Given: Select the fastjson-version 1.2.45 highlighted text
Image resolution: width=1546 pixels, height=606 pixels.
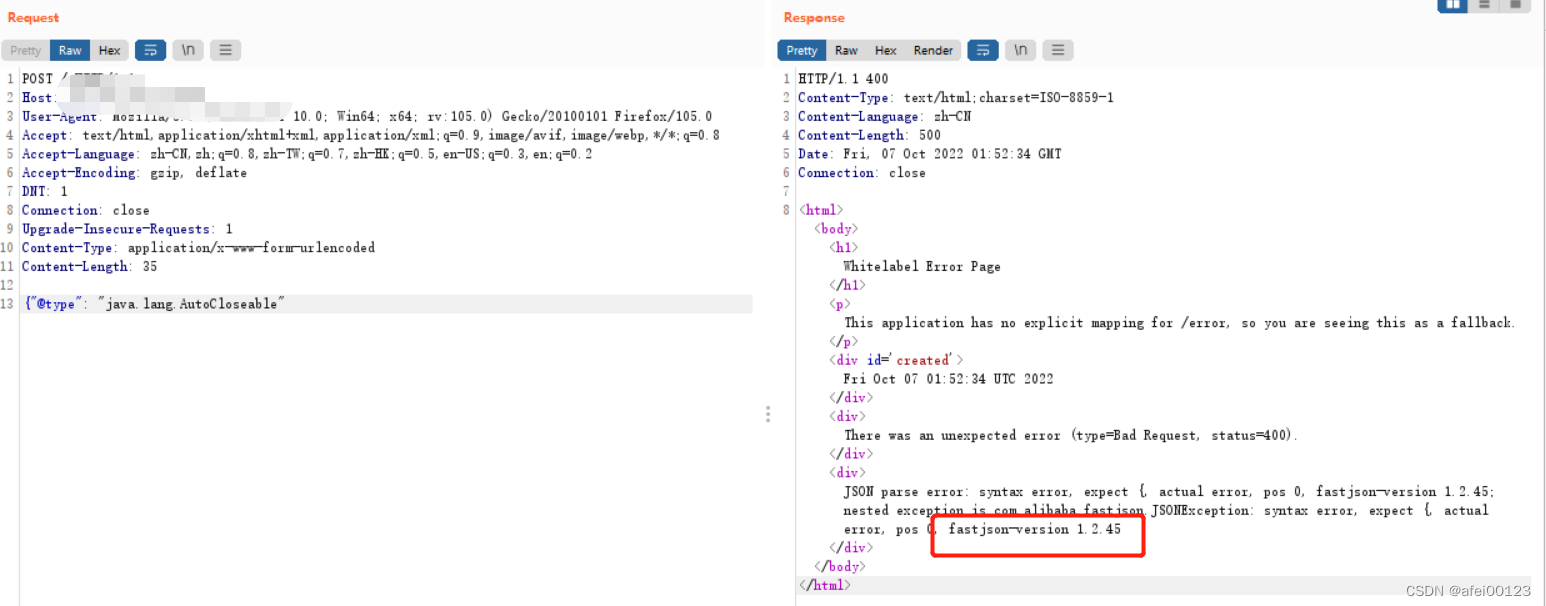Looking at the screenshot, I should point(1037,530).
